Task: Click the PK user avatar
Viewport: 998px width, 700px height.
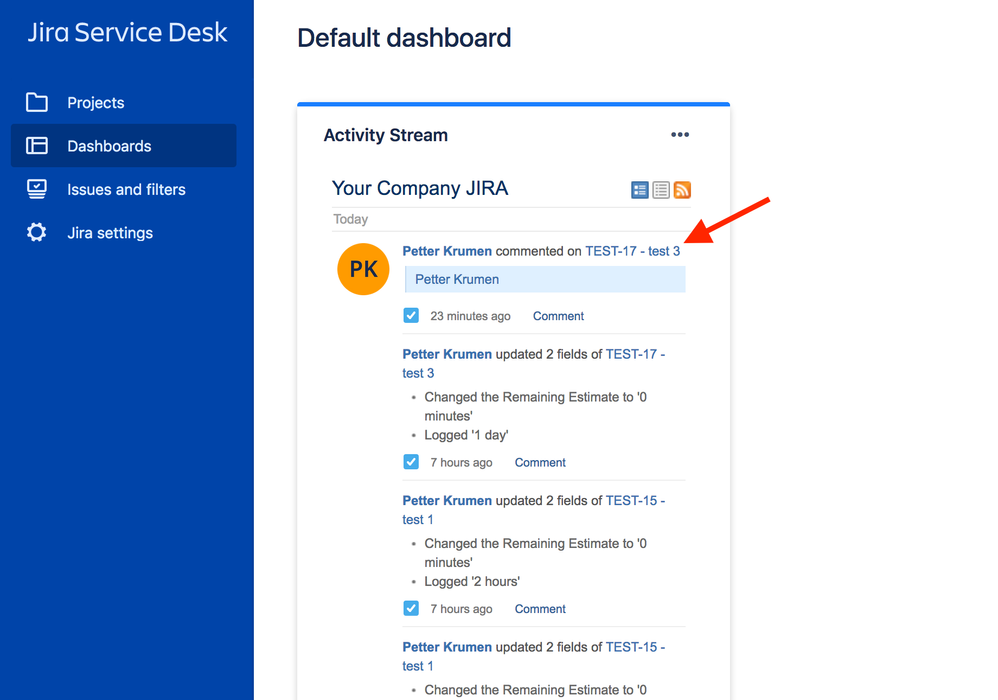Action: click(363, 269)
